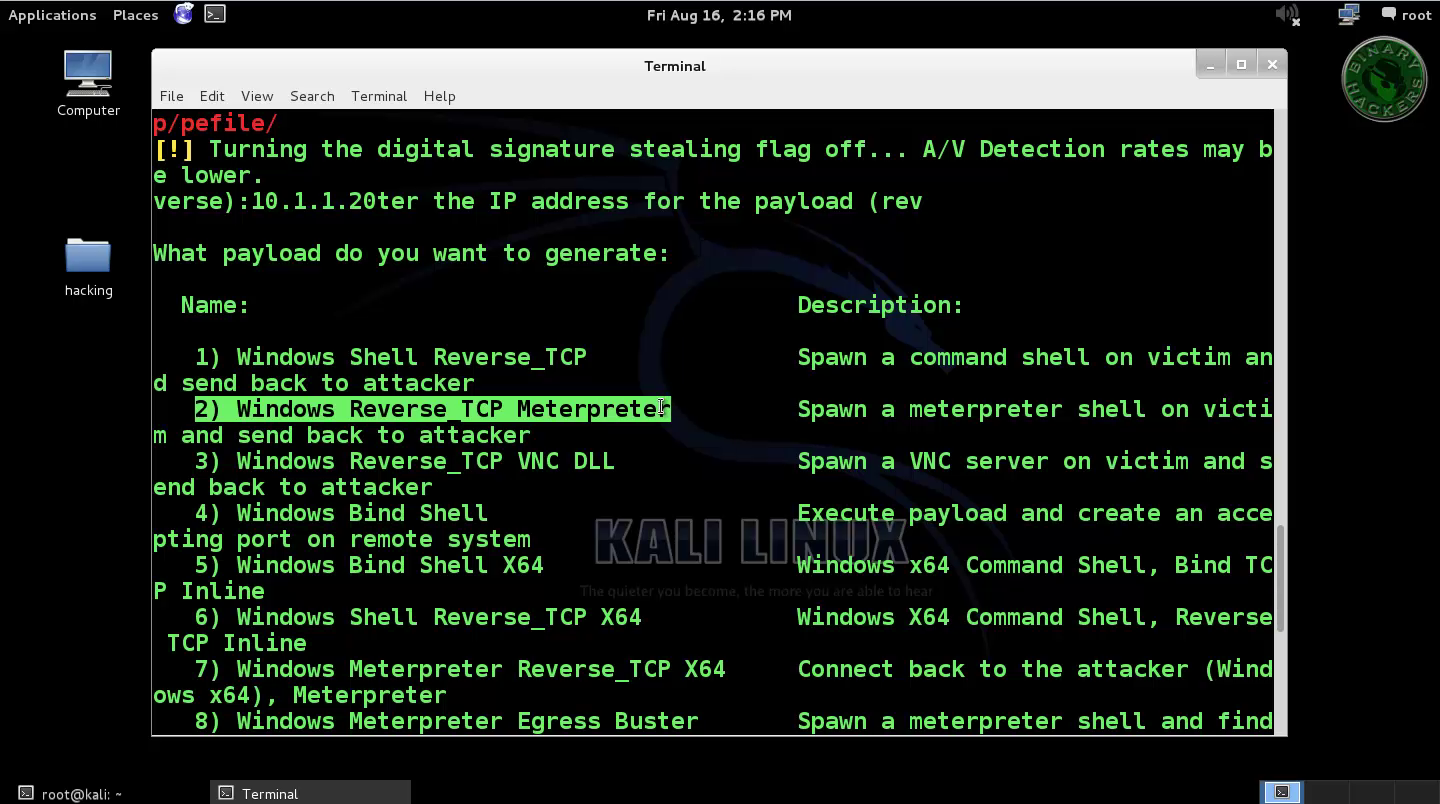Switch to Terminal taskbar window button
The image size is (1440, 804).
pyautogui.click(x=310, y=793)
